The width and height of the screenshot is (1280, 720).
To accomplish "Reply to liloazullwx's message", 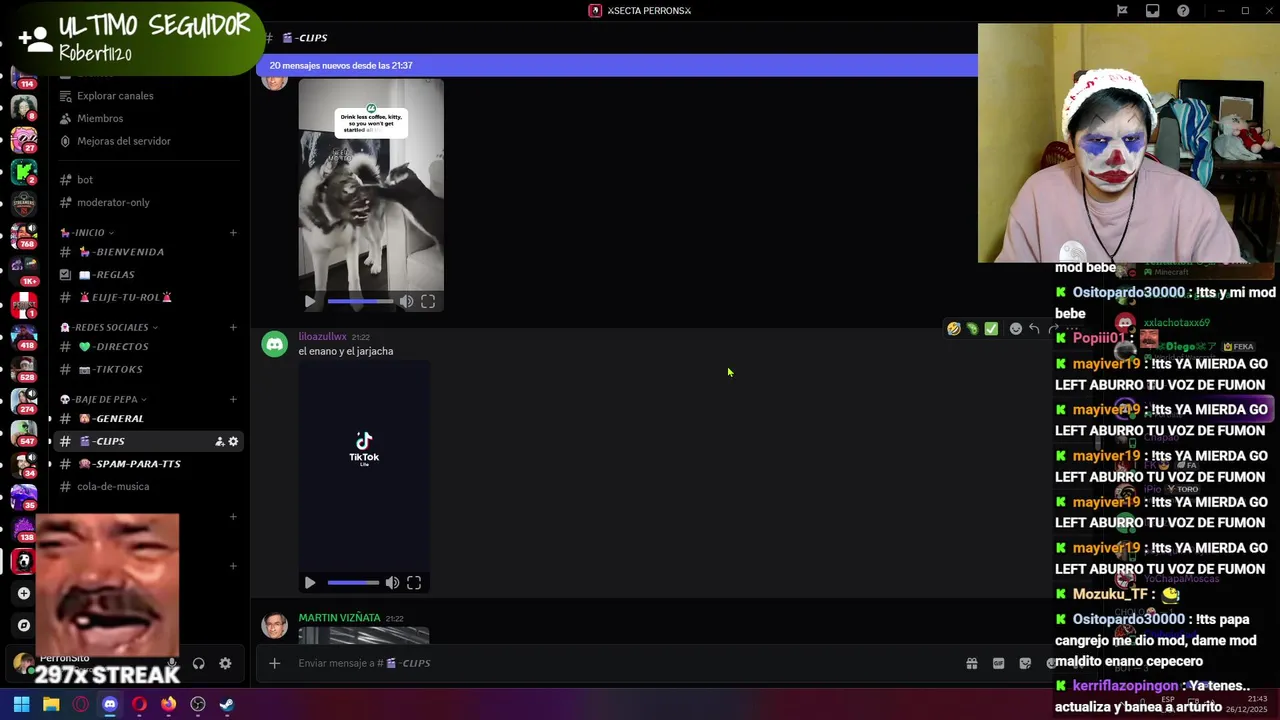I will (1034, 328).
